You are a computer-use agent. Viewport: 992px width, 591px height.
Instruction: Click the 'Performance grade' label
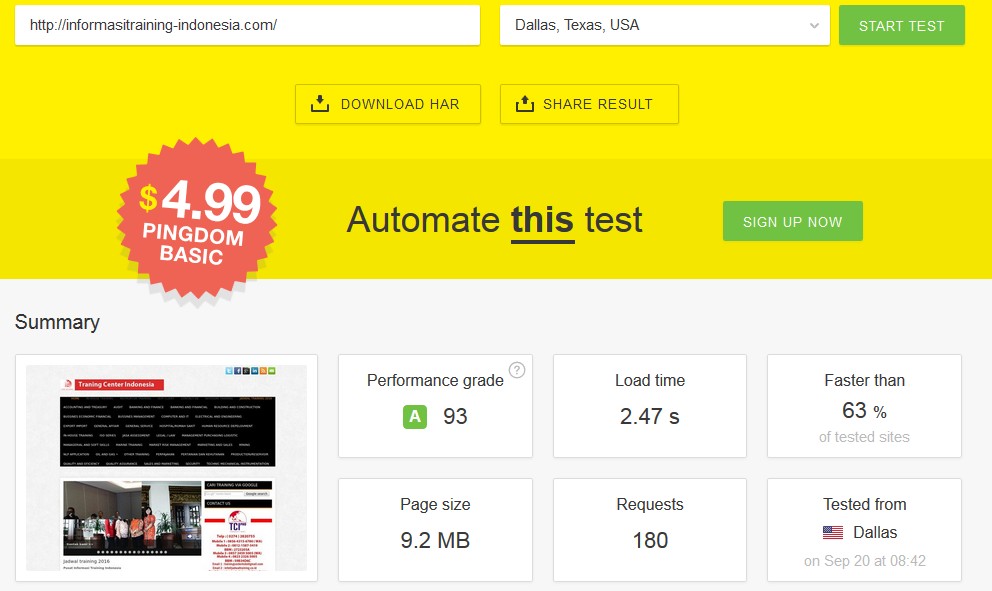435,380
